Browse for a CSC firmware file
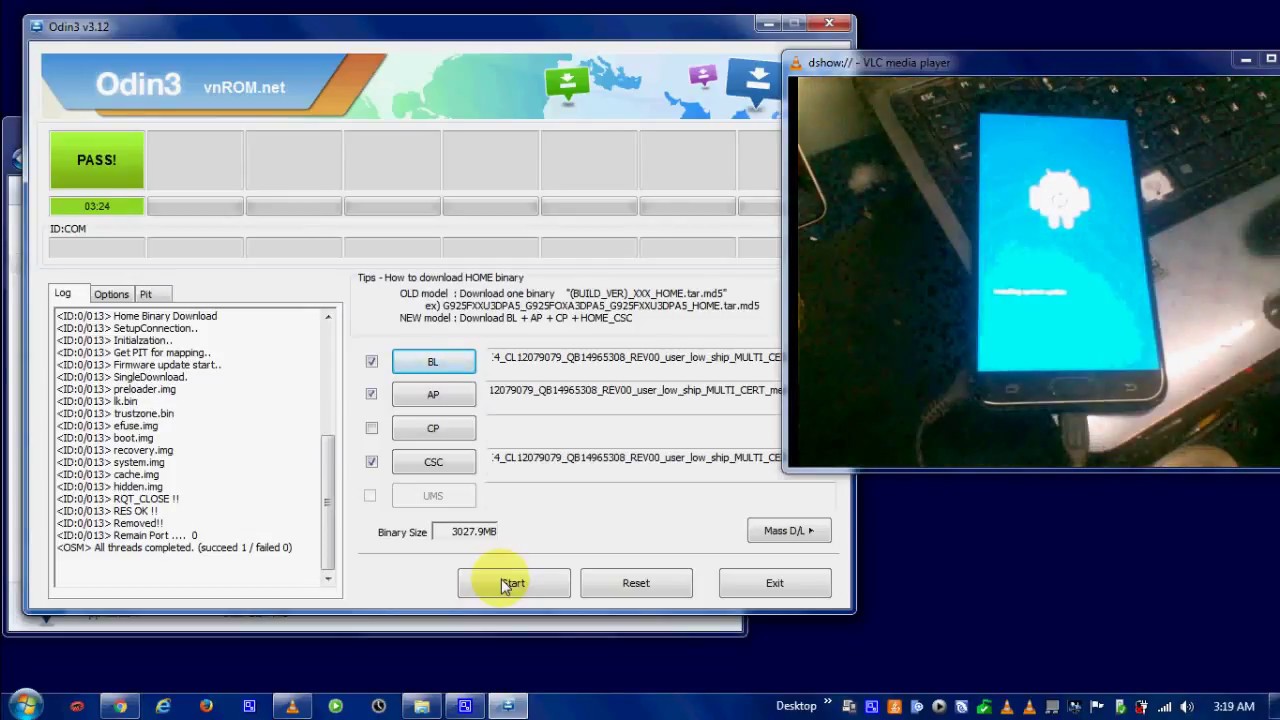The width and height of the screenshot is (1280, 720). 433,462
